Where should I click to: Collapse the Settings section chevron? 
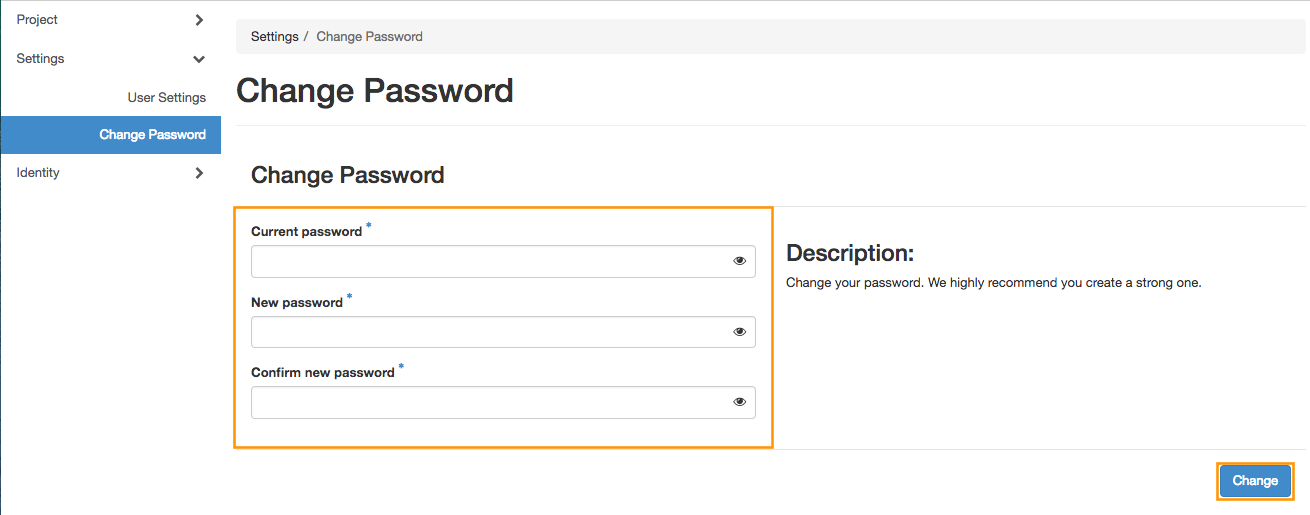pos(199,59)
